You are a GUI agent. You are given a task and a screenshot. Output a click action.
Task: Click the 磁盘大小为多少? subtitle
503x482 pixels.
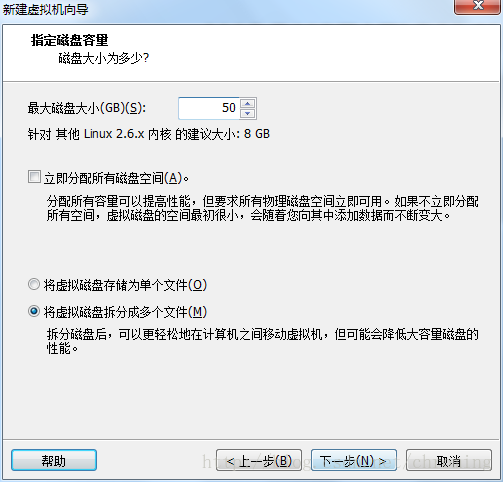104,58
